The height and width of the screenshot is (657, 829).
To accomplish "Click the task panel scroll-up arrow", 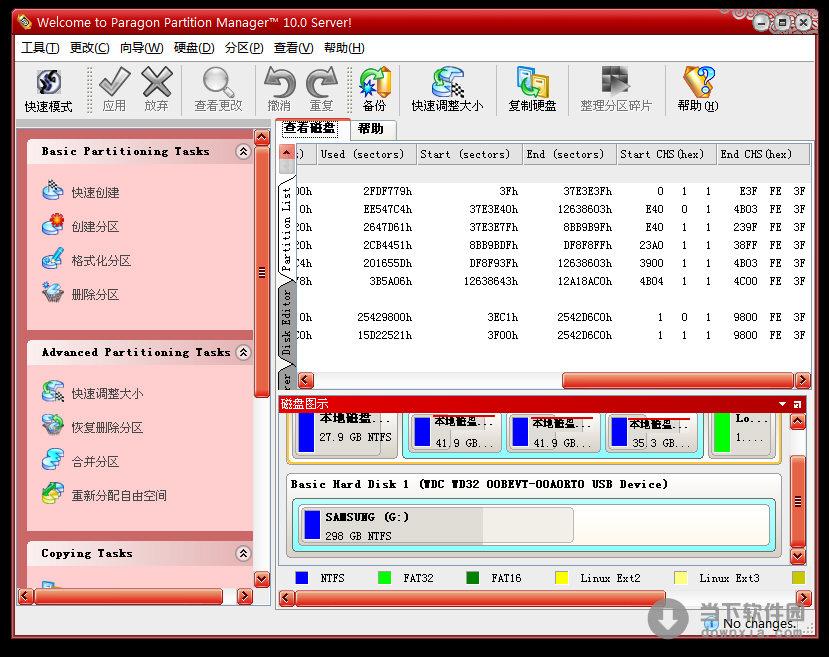I will (262, 138).
